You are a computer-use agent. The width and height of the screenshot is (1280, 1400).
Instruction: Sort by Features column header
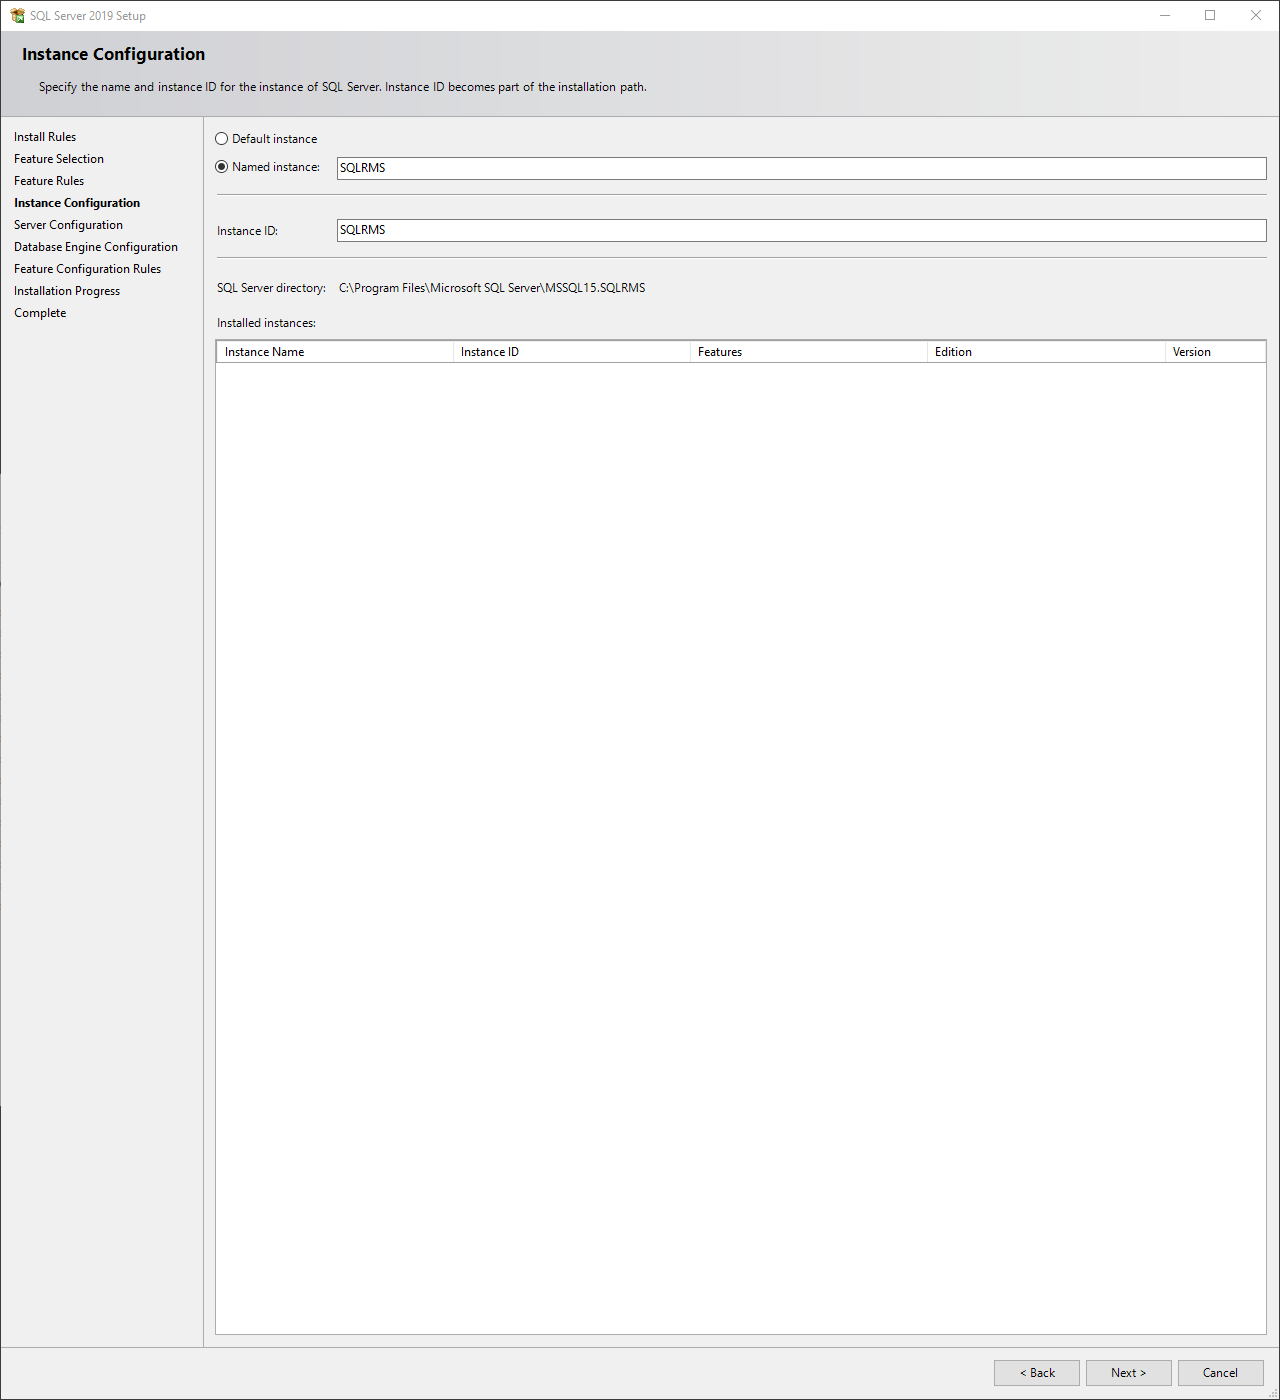(809, 352)
